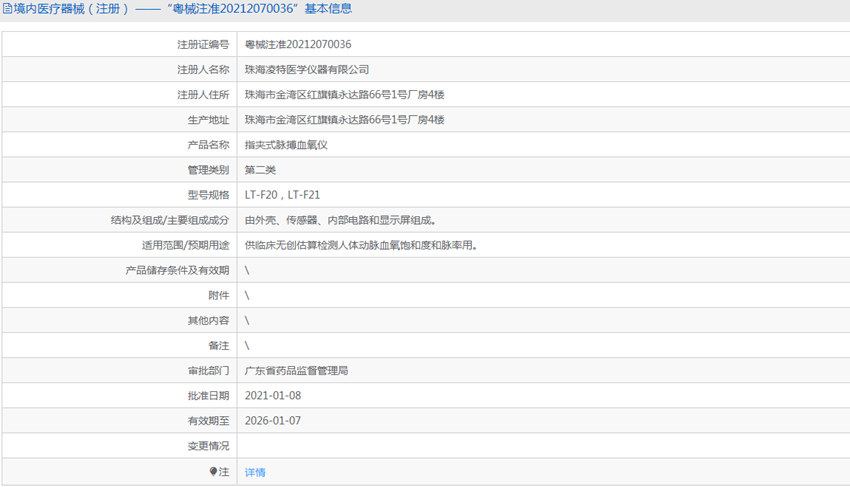The image size is (850, 487).
Task: Click the 批准日期 label
Action: pyautogui.click(x=208, y=395)
